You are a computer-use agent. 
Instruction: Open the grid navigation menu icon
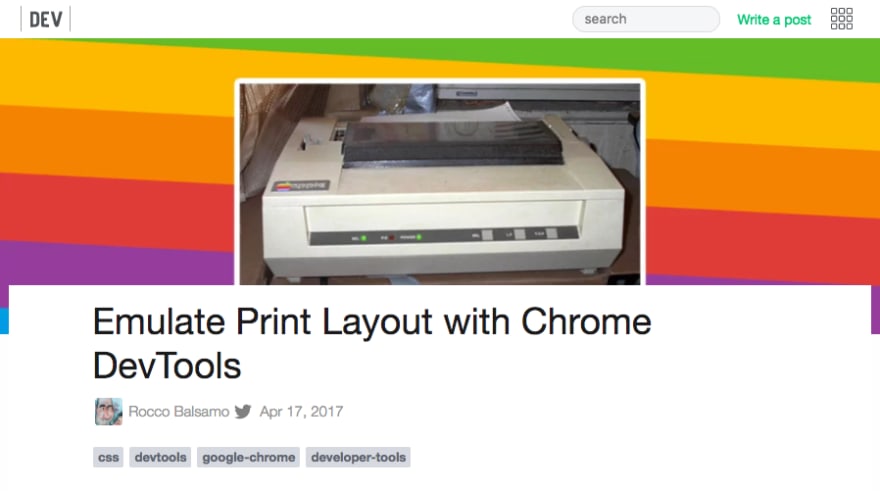point(841,19)
